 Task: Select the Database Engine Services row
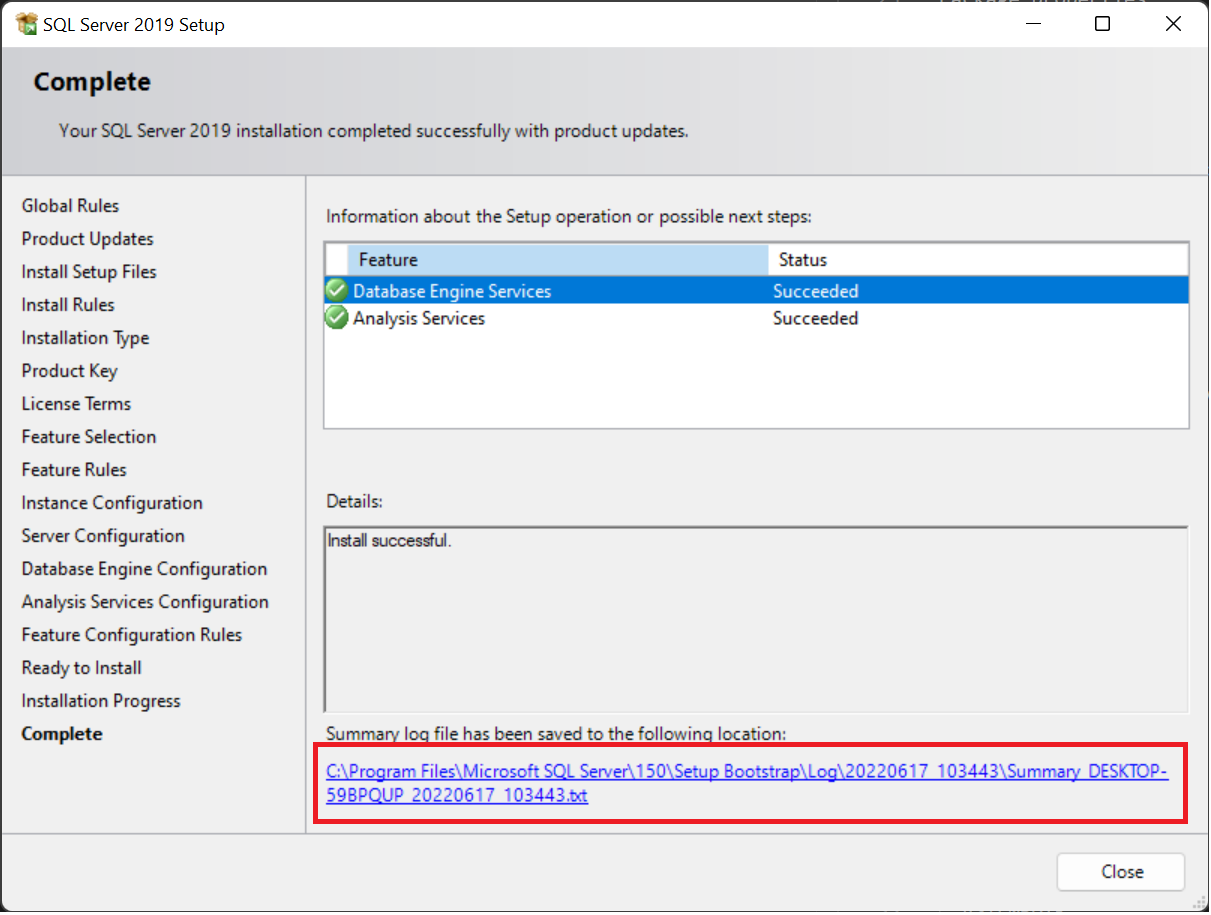[756, 291]
